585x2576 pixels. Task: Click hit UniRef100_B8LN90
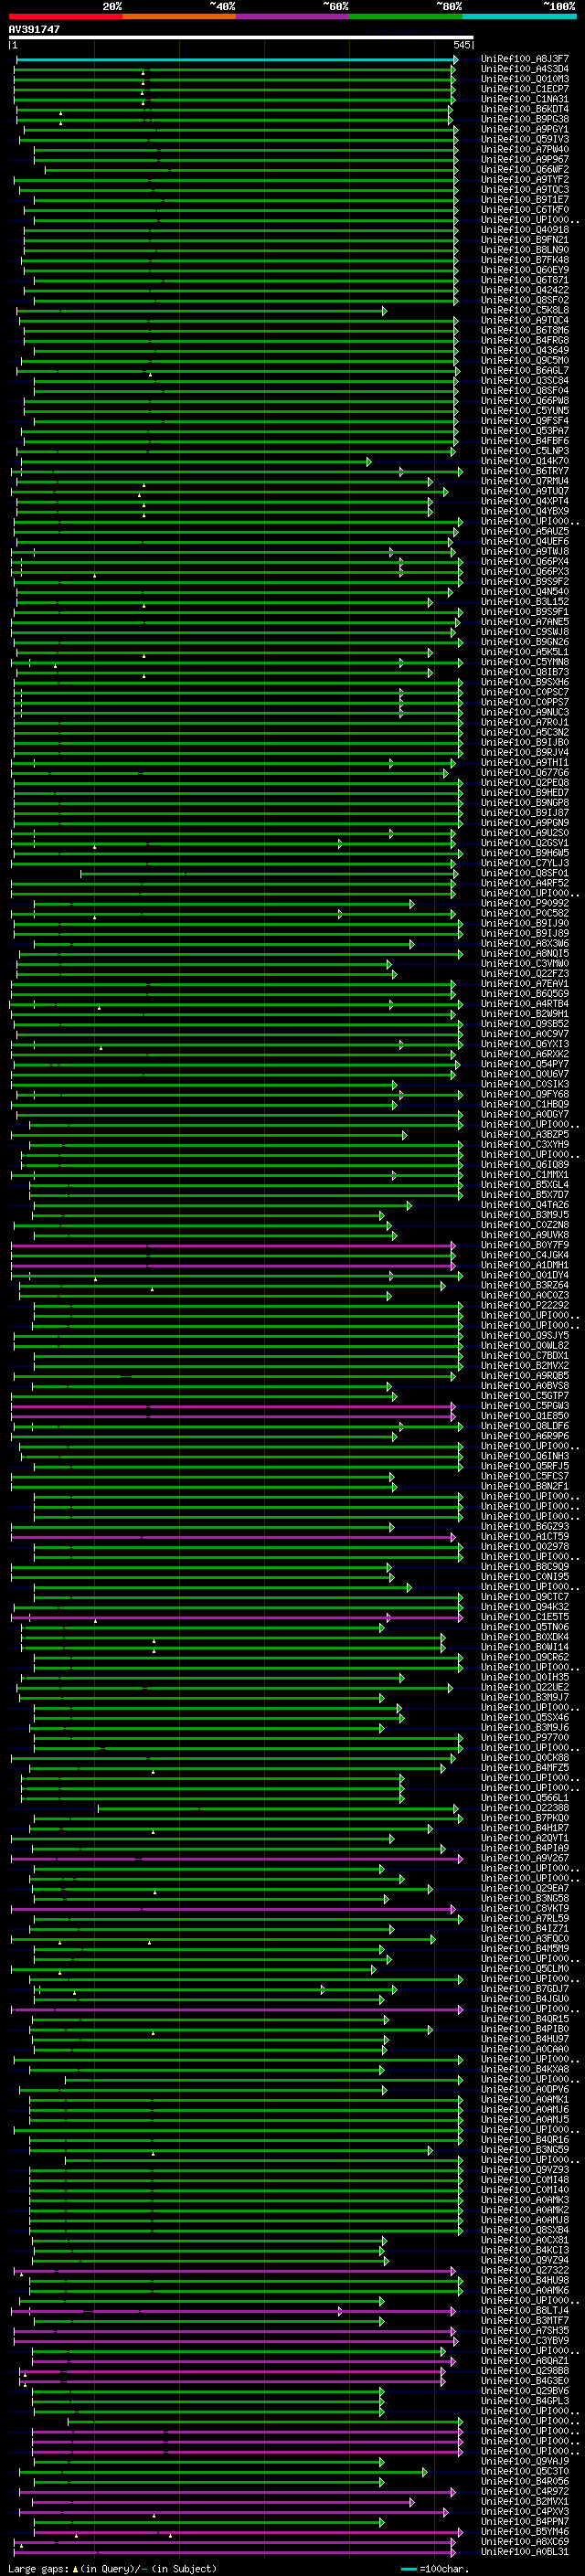pyautogui.click(x=524, y=250)
